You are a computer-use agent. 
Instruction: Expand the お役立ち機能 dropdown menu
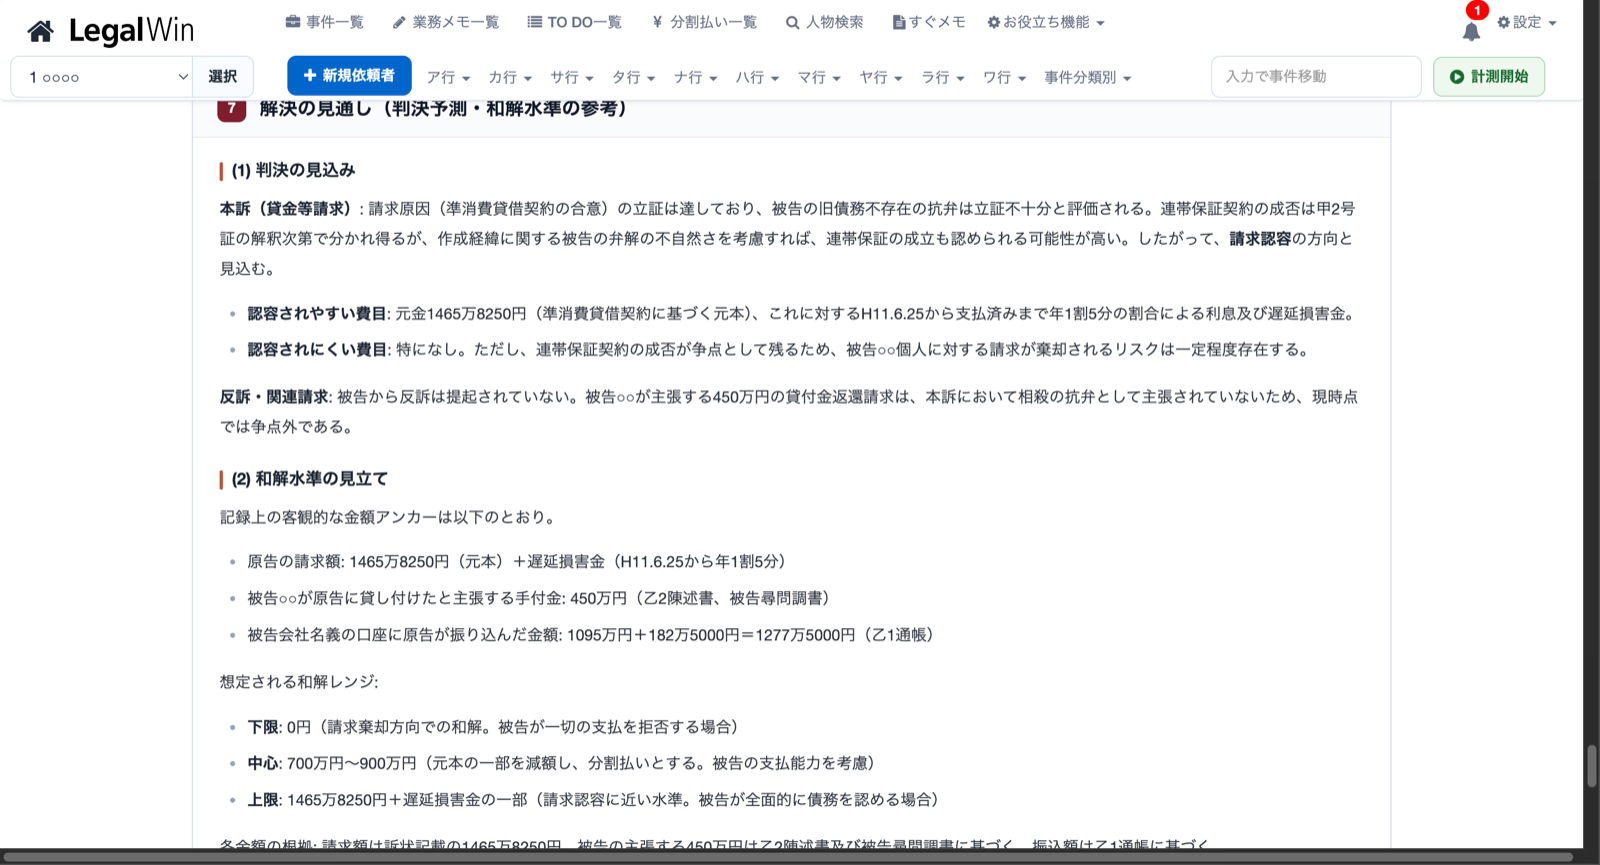[x=1046, y=22]
